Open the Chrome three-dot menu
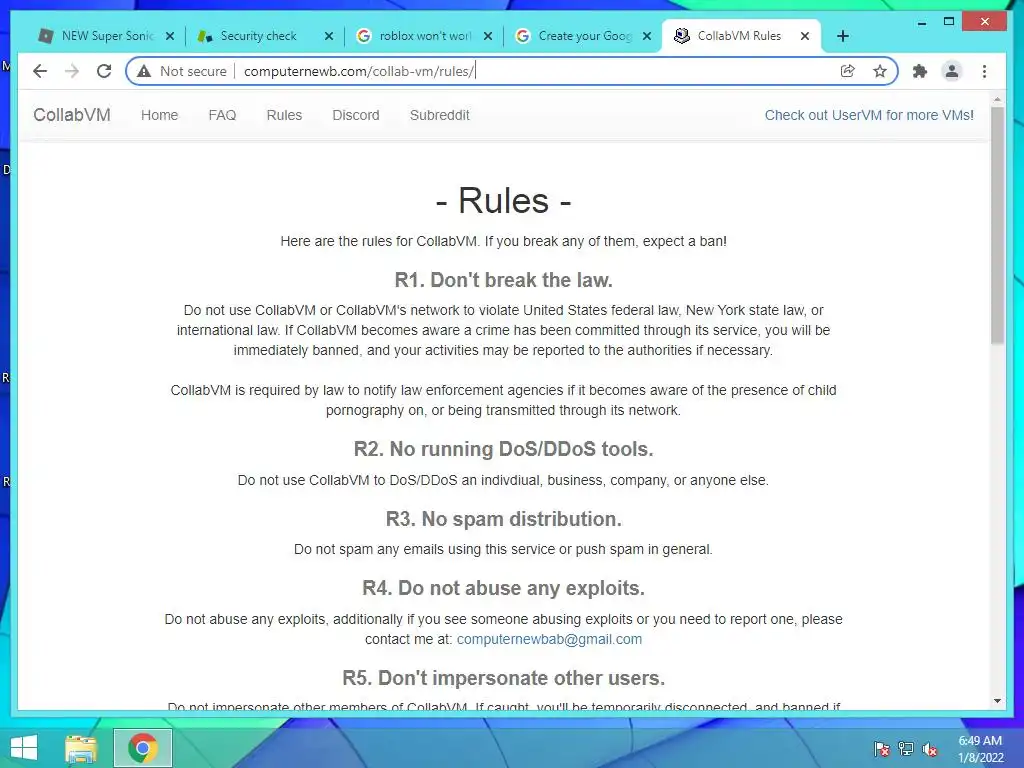Image resolution: width=1024 pixels, height=768 pixels. 984,71
